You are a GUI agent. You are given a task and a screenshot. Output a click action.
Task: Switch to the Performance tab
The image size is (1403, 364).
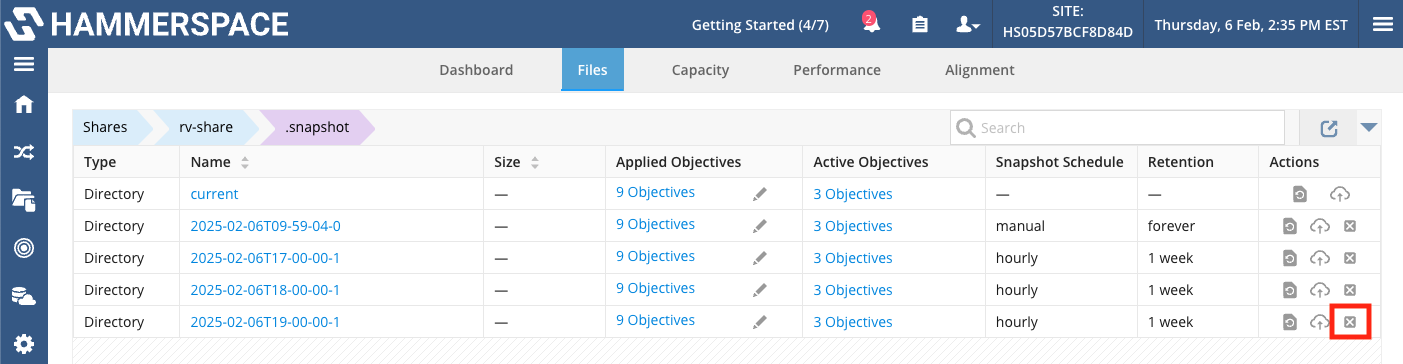tap(837, 70)
